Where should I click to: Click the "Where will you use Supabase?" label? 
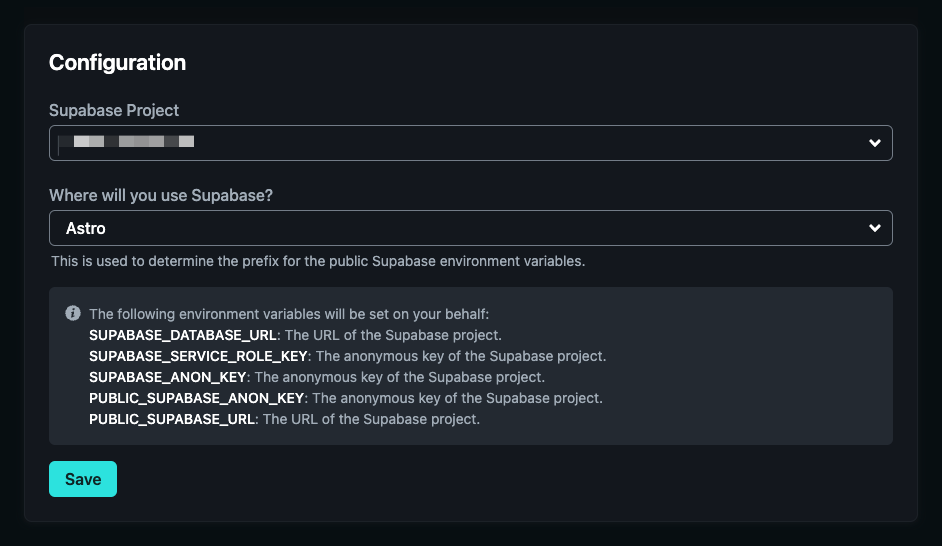pyautogui.click(x=161, y=195)
